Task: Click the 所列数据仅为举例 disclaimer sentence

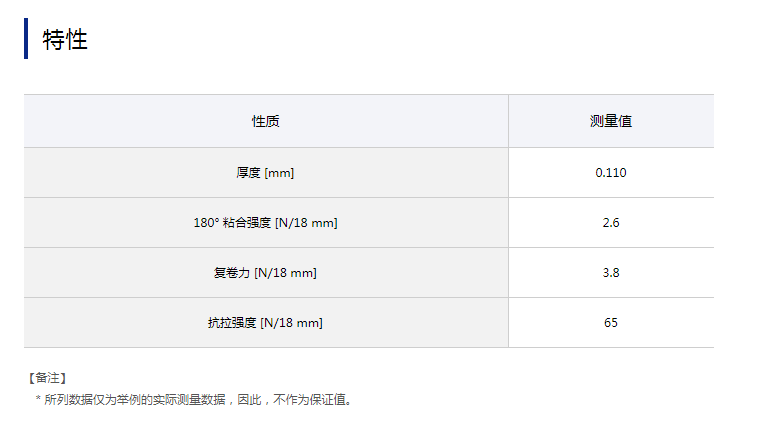Action: coord(200,400)
